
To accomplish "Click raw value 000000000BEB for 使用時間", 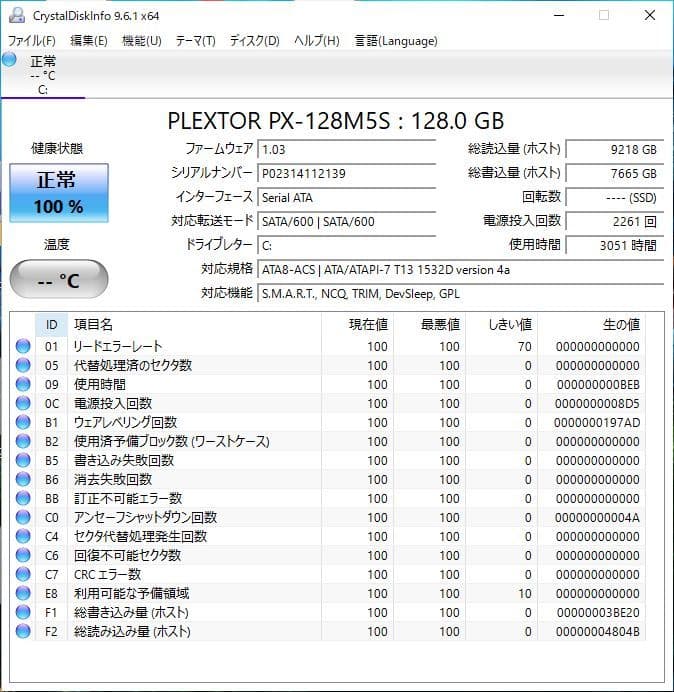I will (598, 384).
